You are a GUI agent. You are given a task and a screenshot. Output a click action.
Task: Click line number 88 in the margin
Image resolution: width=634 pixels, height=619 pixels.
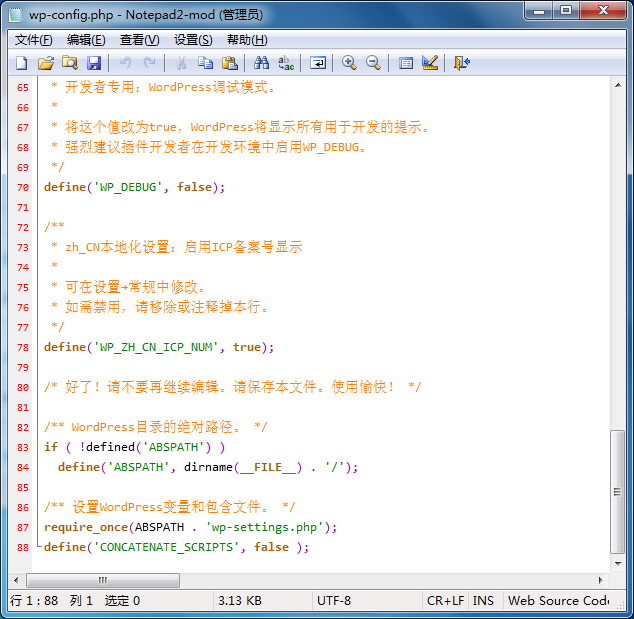click(x=23, y=548)
